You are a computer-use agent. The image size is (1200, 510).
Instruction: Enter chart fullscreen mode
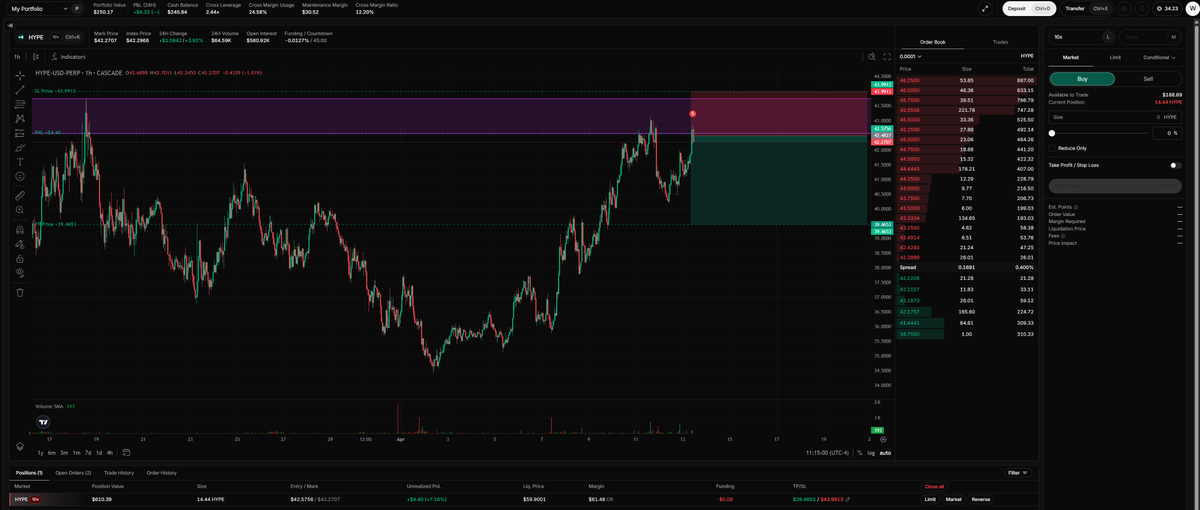tap(887, 57)
